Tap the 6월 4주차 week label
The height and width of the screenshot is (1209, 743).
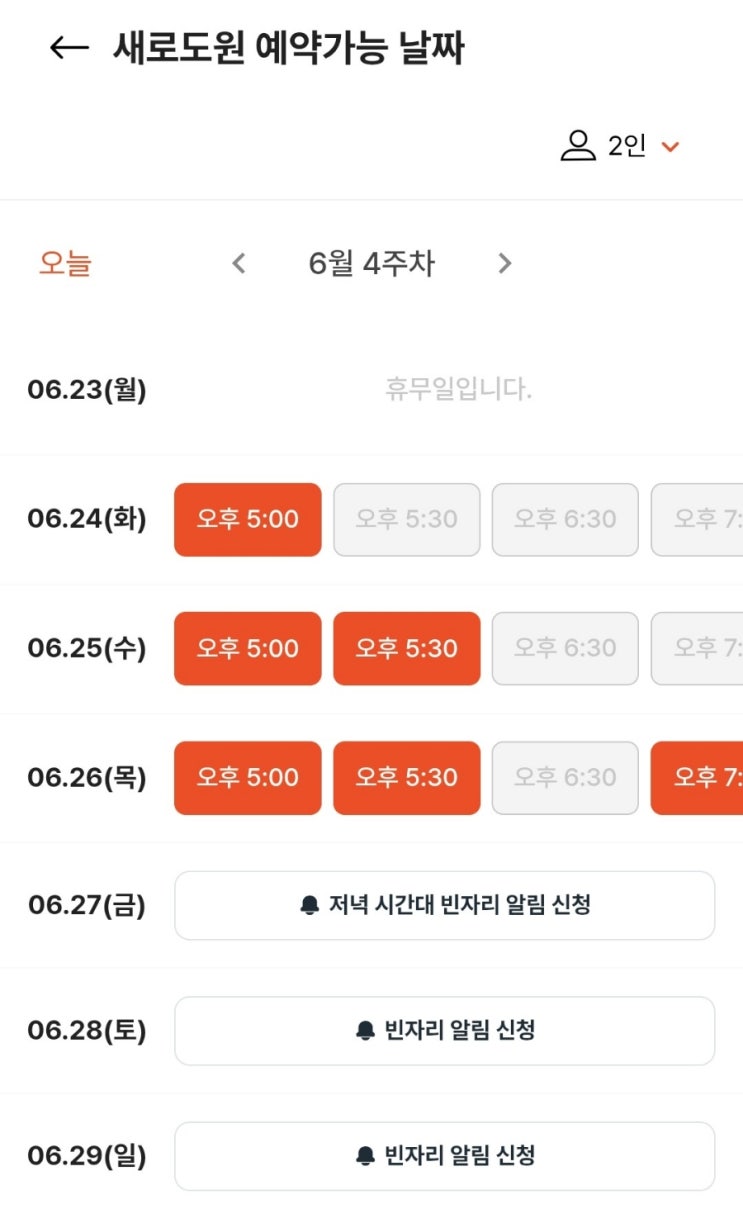click(371, 264)
